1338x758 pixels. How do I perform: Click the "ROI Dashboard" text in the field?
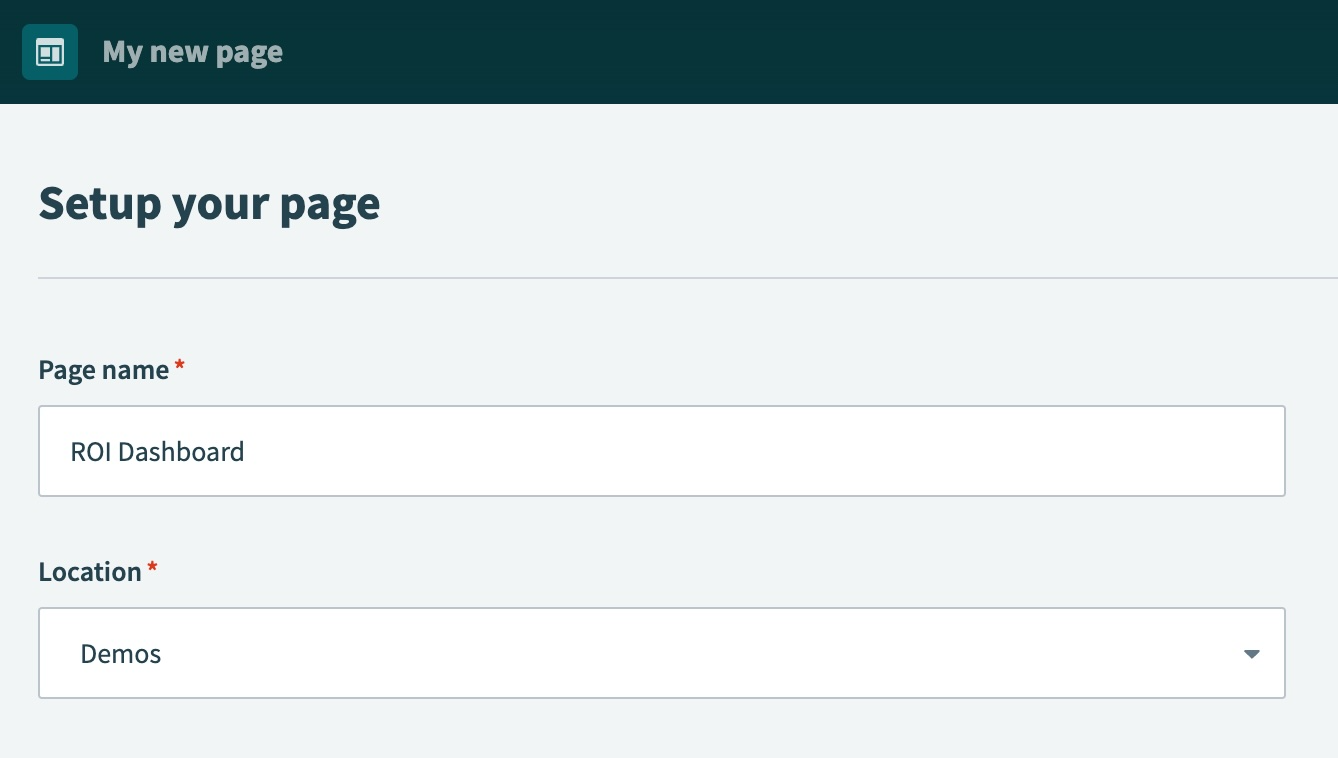157,452
